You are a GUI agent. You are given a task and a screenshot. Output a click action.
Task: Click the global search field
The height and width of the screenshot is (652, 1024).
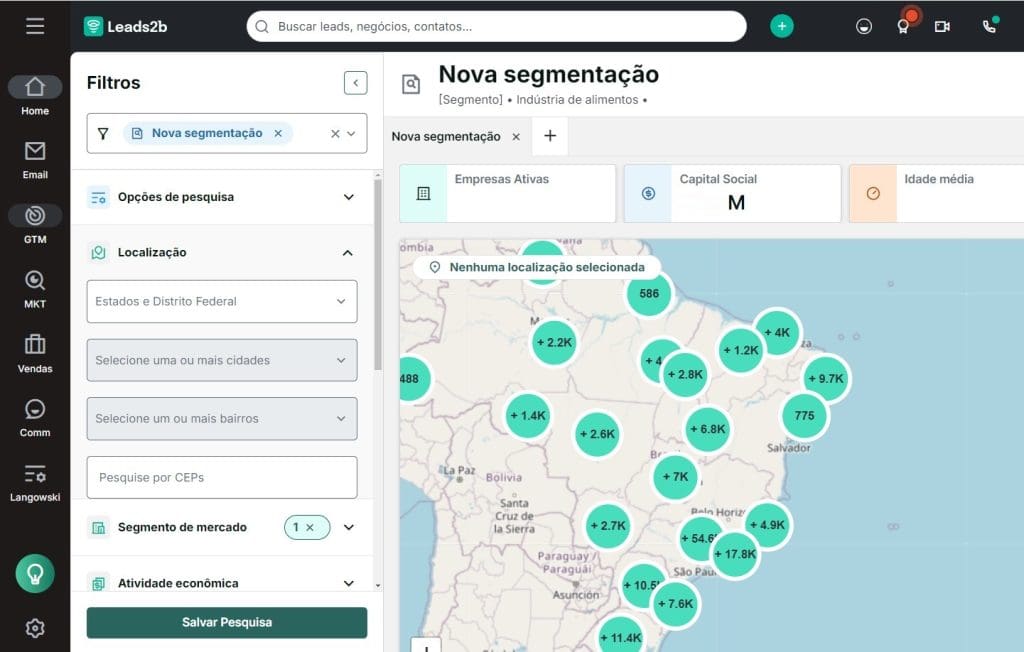496,26
